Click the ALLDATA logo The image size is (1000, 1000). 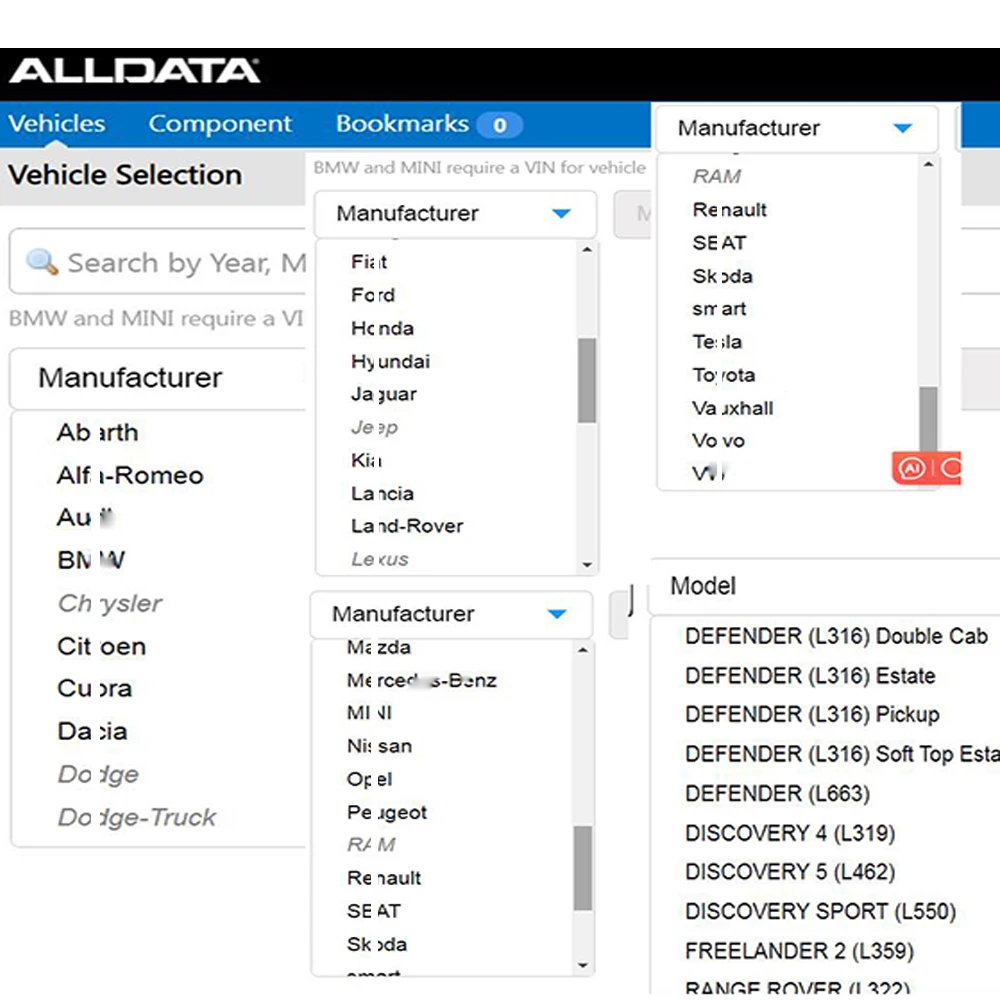coord(134,71)
